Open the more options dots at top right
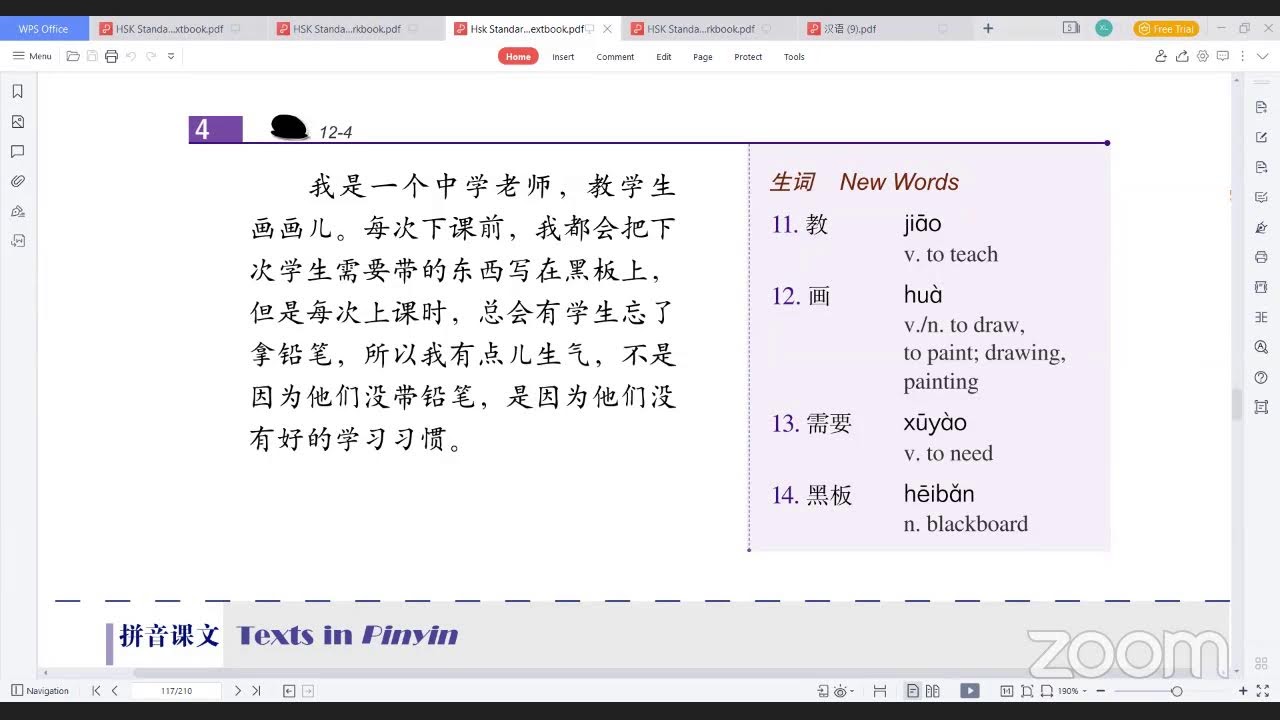Image resolution: width=1280 pixels, height=720 pixels. (x=1244, y=56)
